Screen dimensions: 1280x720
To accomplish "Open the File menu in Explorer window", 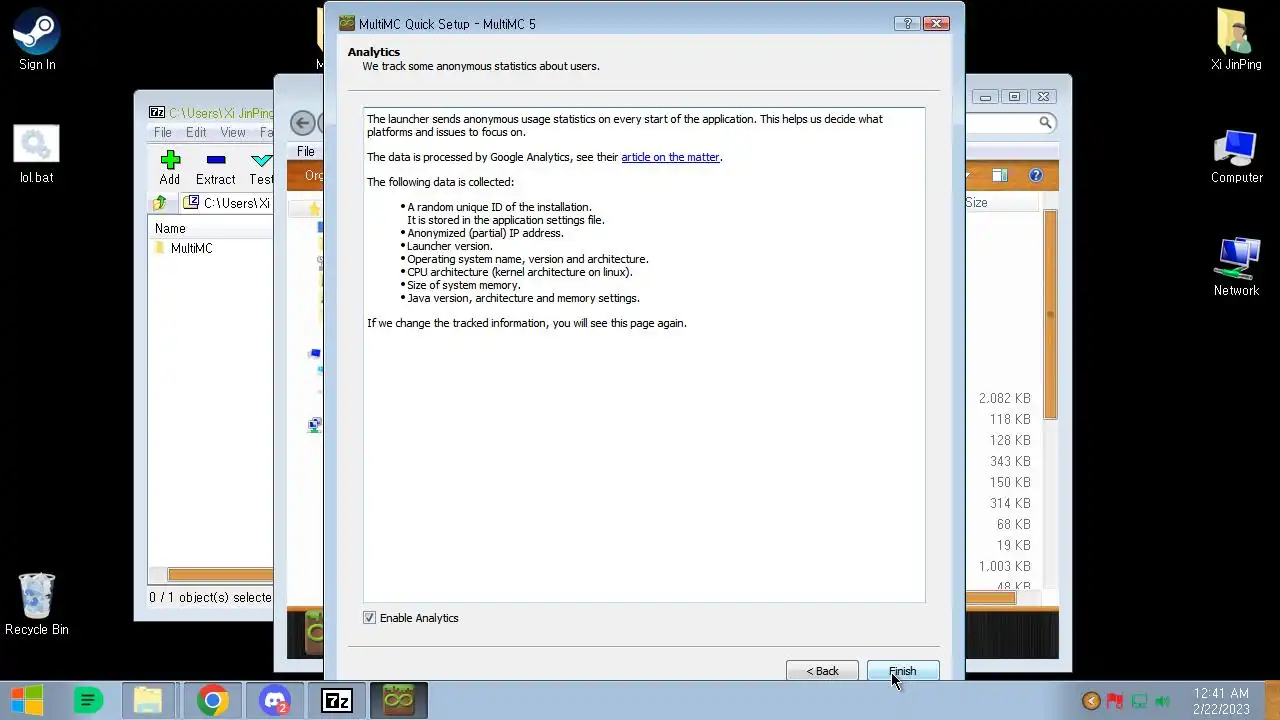I will [305, 152].
